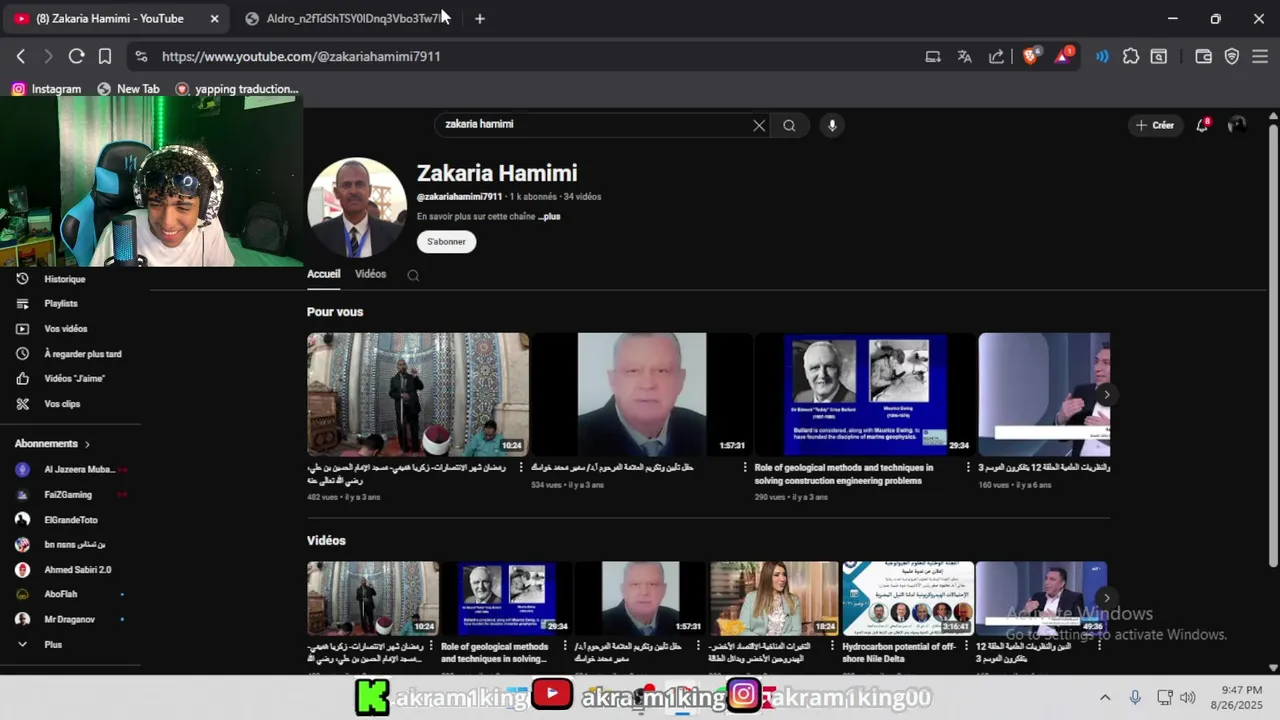
Task: Click the blue sound-wave extension icon
Action: pos(1102,57)
